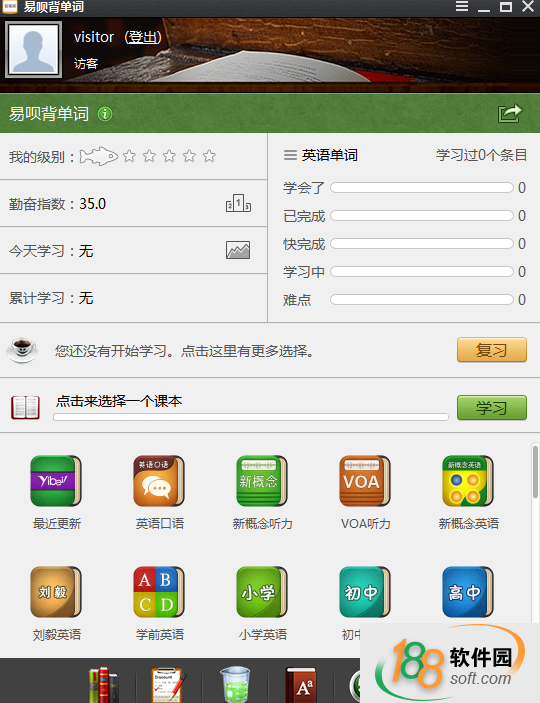The width and height of the screenshot is (540, 703).
Task: Open the 刘毅英语 book icon
Action: 56,592
